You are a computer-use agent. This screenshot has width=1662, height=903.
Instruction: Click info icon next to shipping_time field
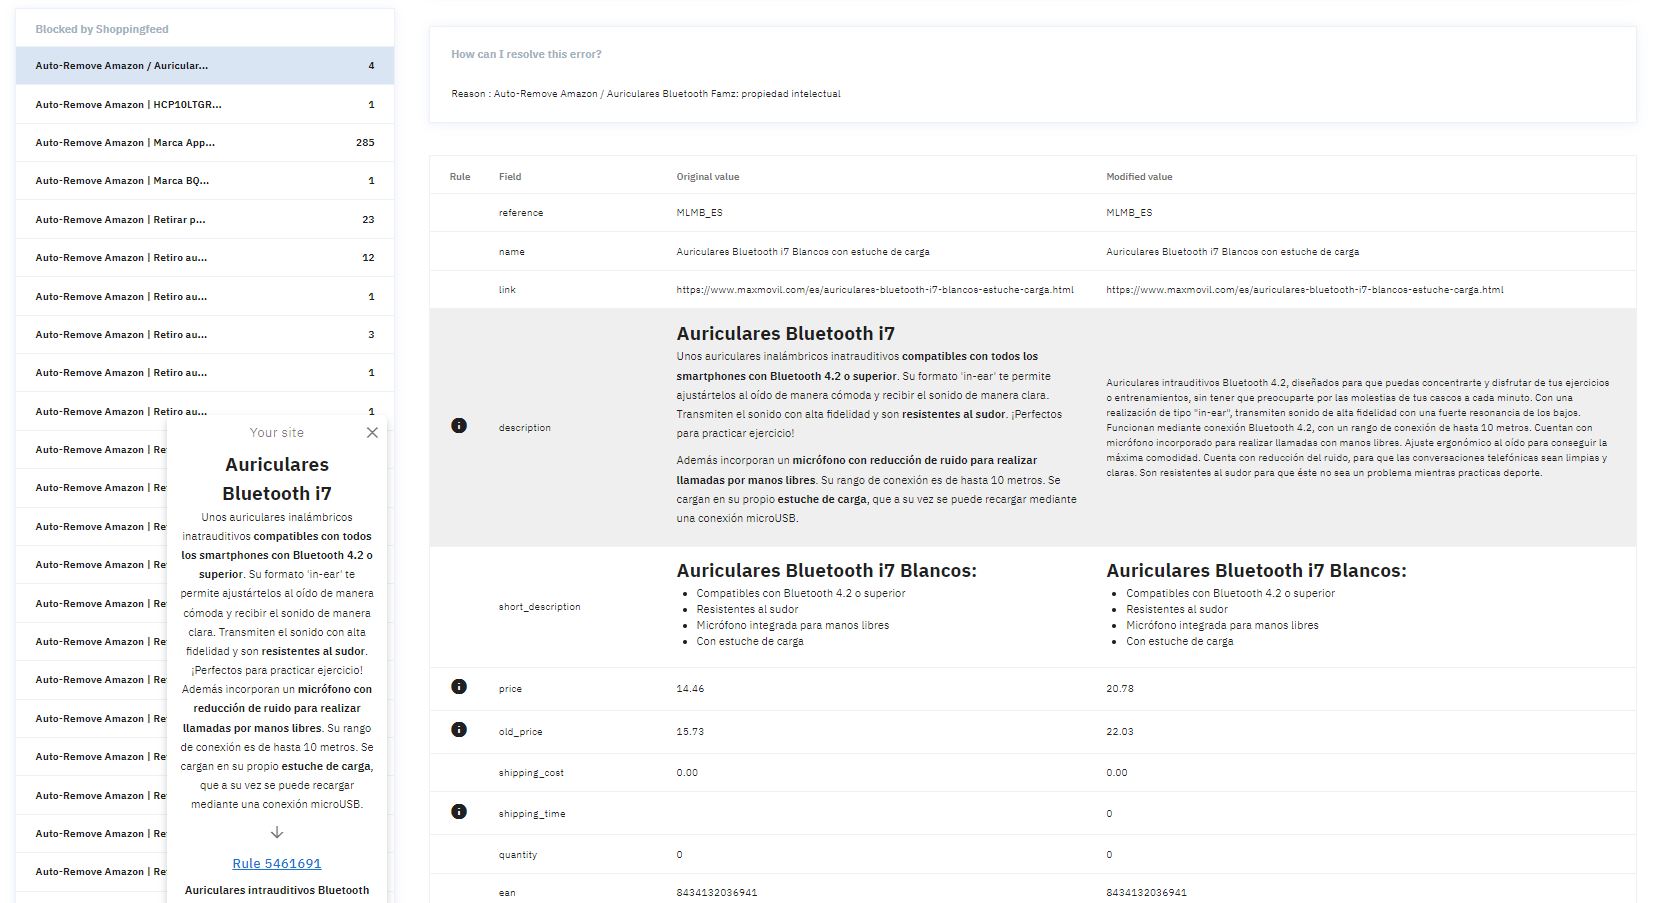coord(459,811)
